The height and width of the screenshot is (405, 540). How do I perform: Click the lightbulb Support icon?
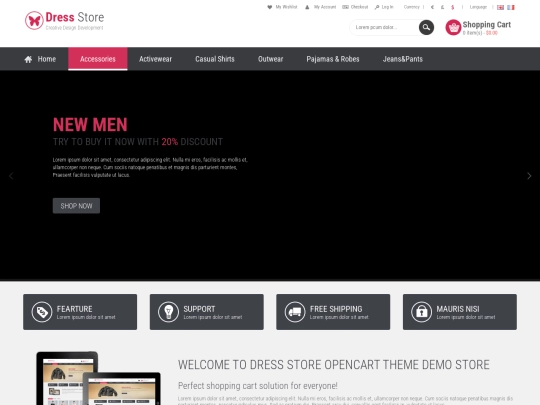(x=168, y=312)
